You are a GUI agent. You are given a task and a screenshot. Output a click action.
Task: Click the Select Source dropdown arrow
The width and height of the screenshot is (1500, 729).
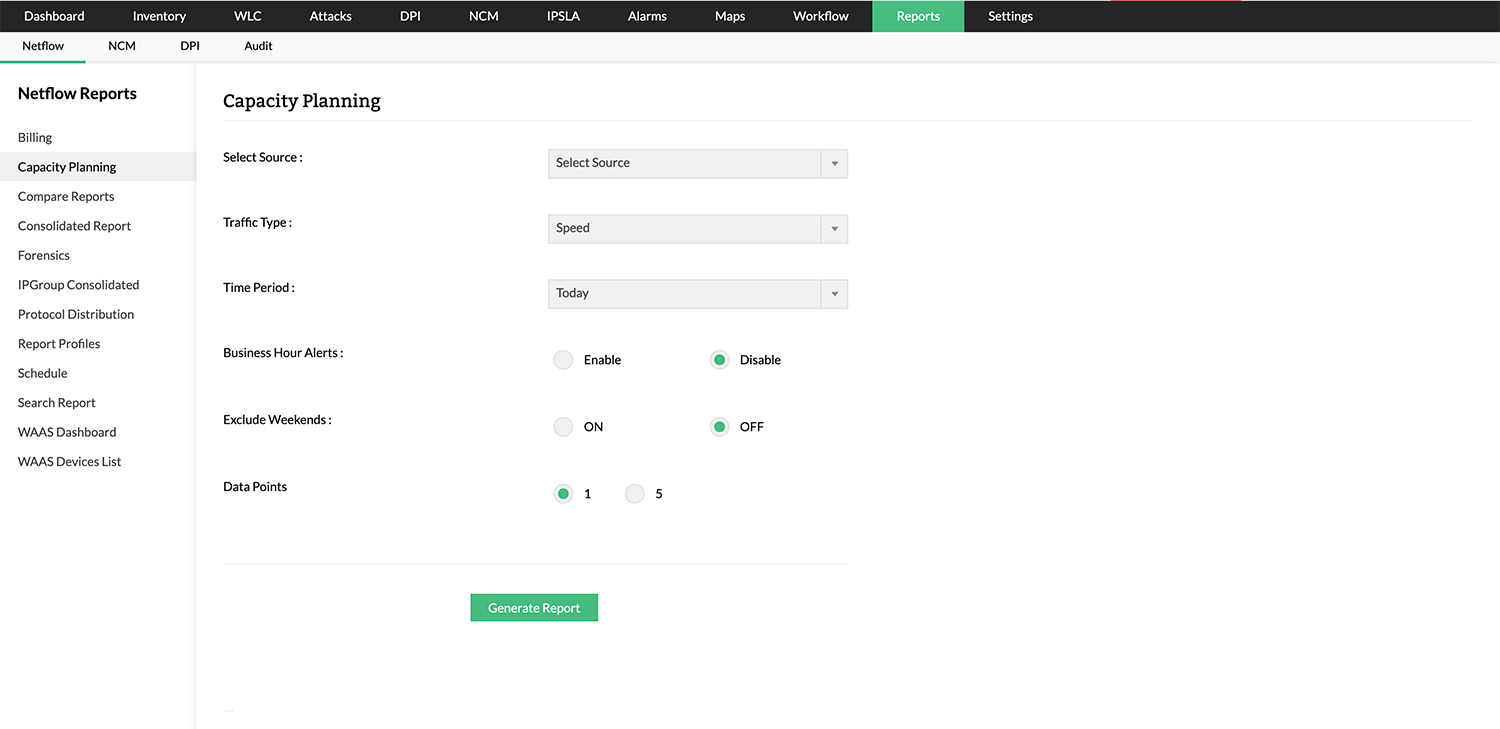click(835, 163)
